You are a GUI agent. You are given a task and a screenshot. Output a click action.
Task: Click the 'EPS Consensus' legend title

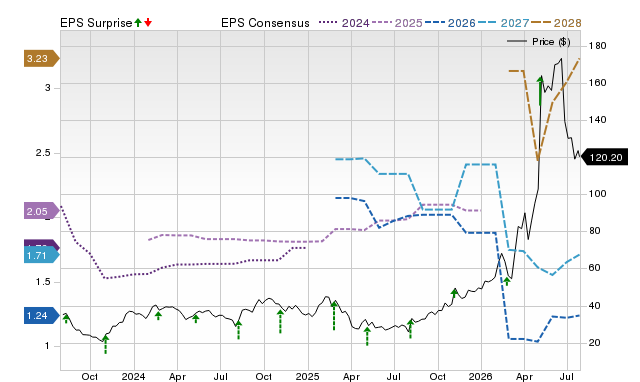click(x=265, y=23)
